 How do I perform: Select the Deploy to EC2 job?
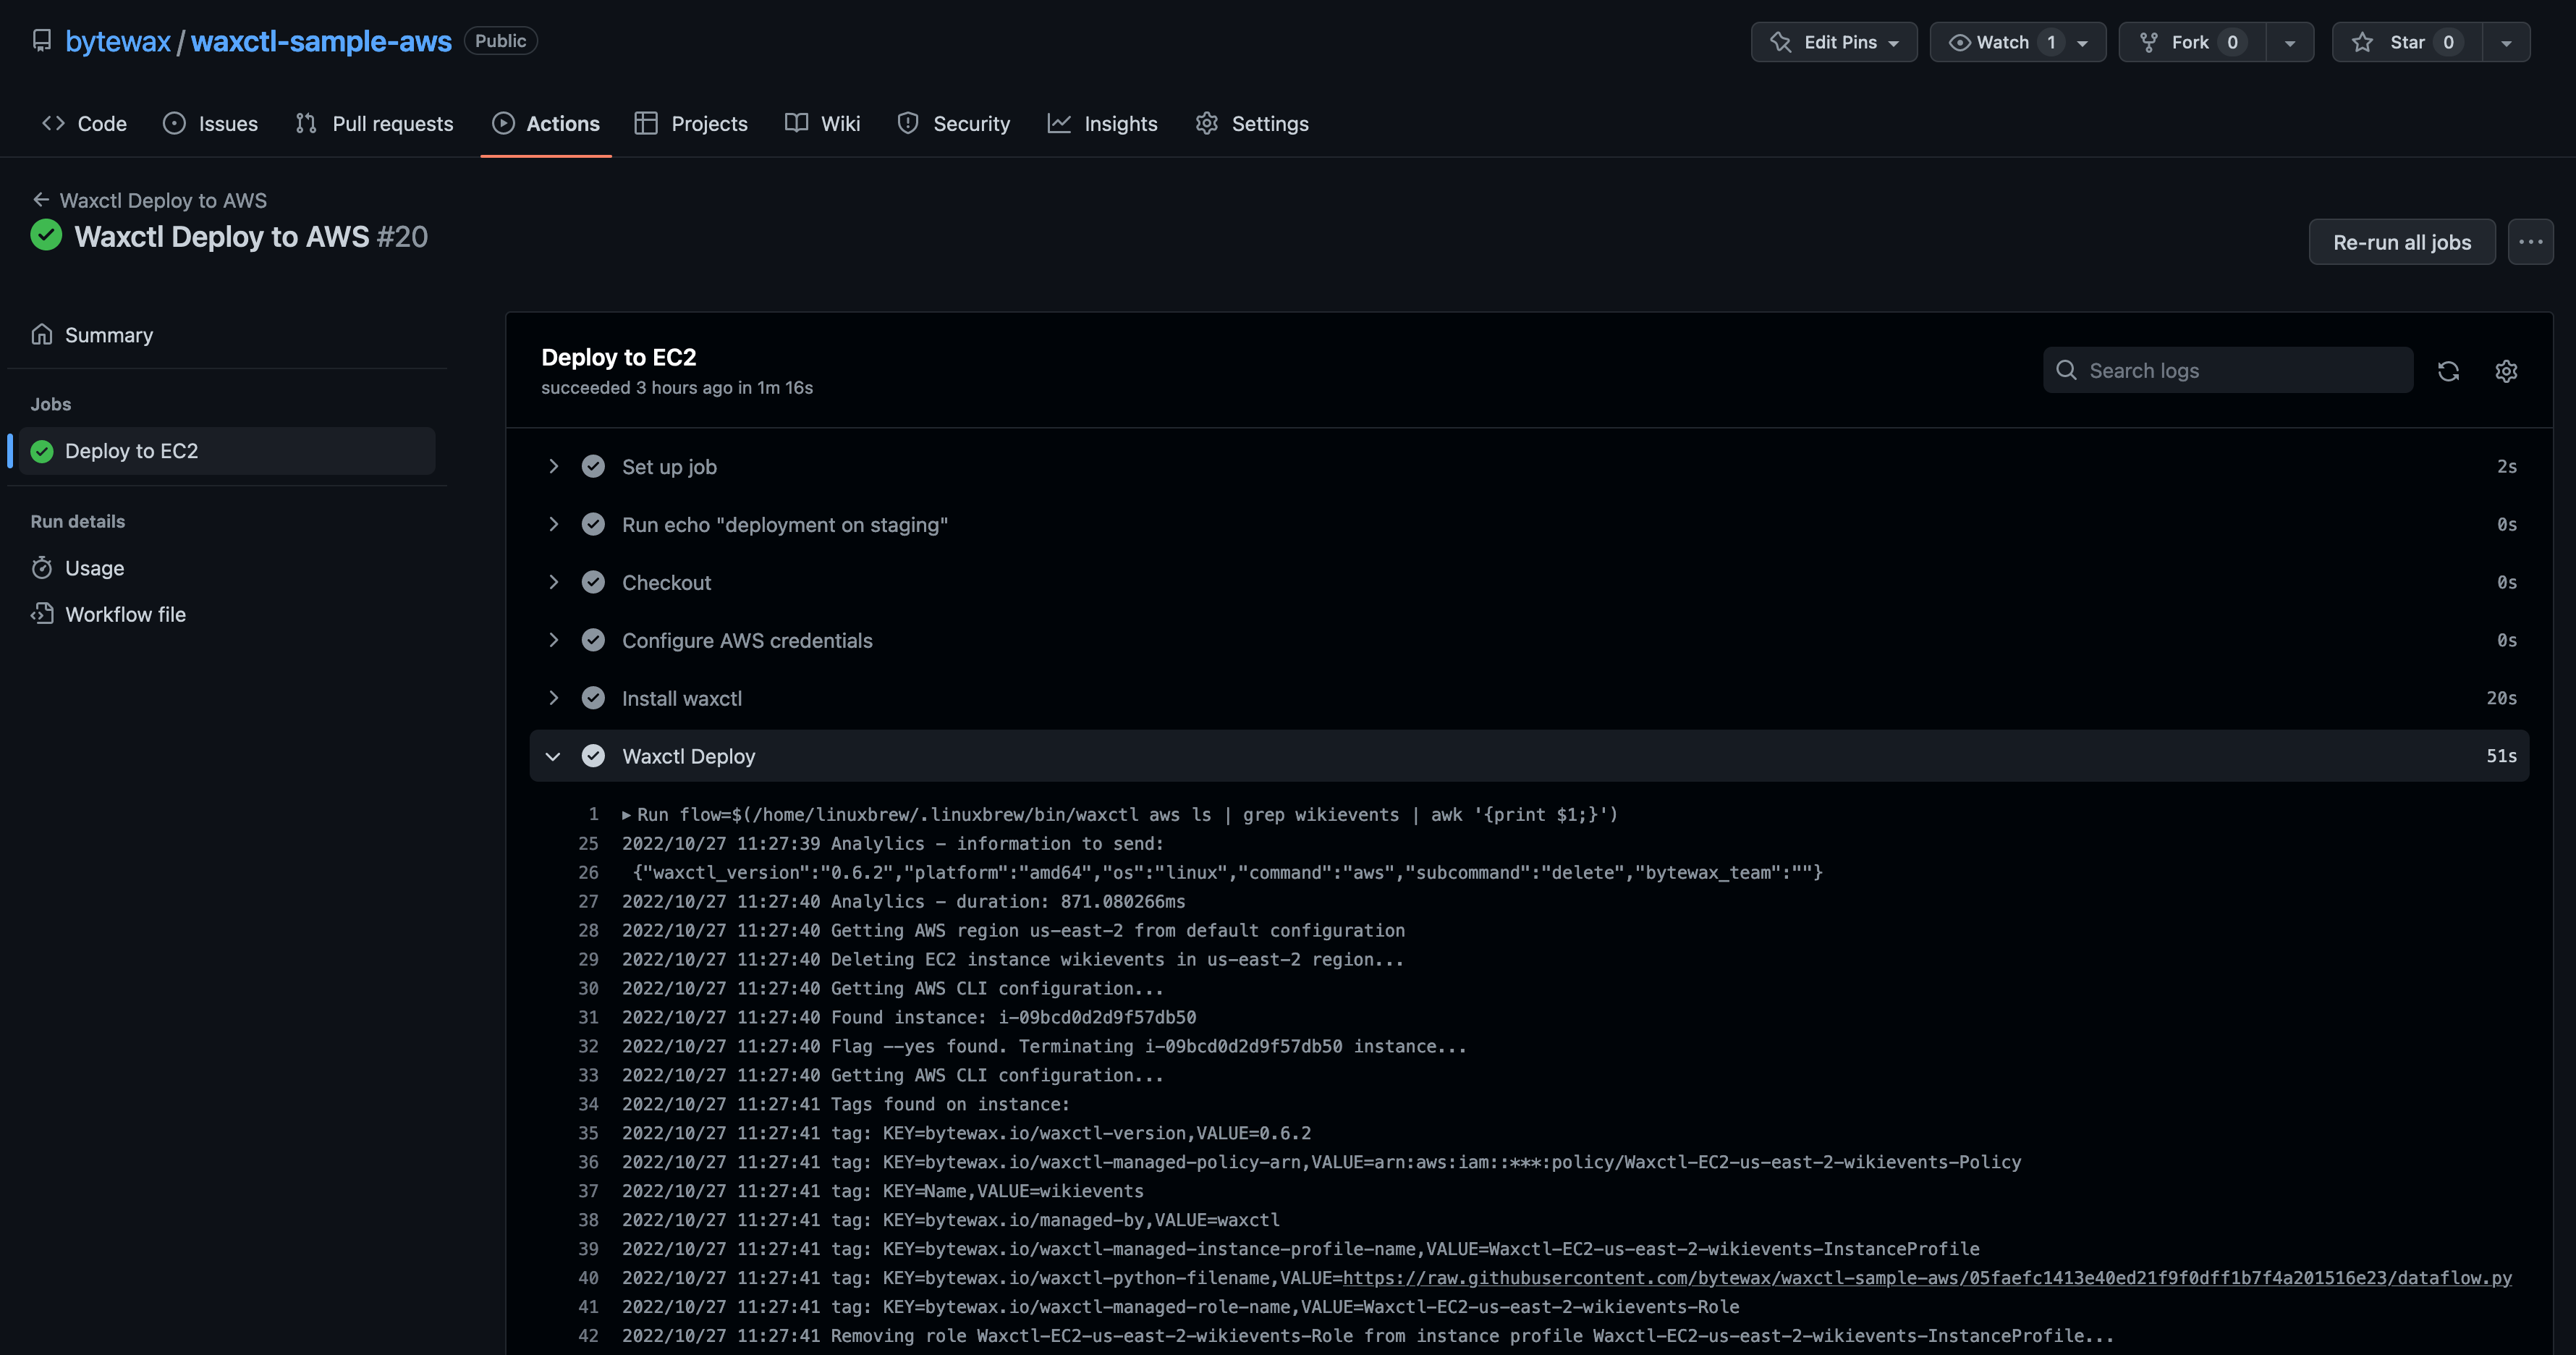coord(227,451)
